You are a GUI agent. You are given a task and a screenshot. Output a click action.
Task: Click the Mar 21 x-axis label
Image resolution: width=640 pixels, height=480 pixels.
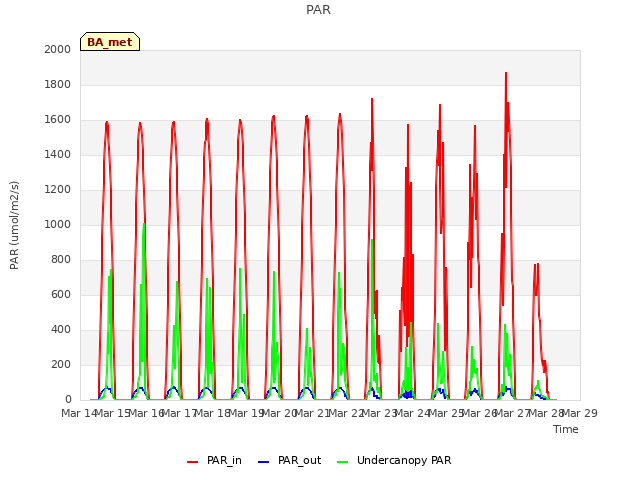(313, 413)
